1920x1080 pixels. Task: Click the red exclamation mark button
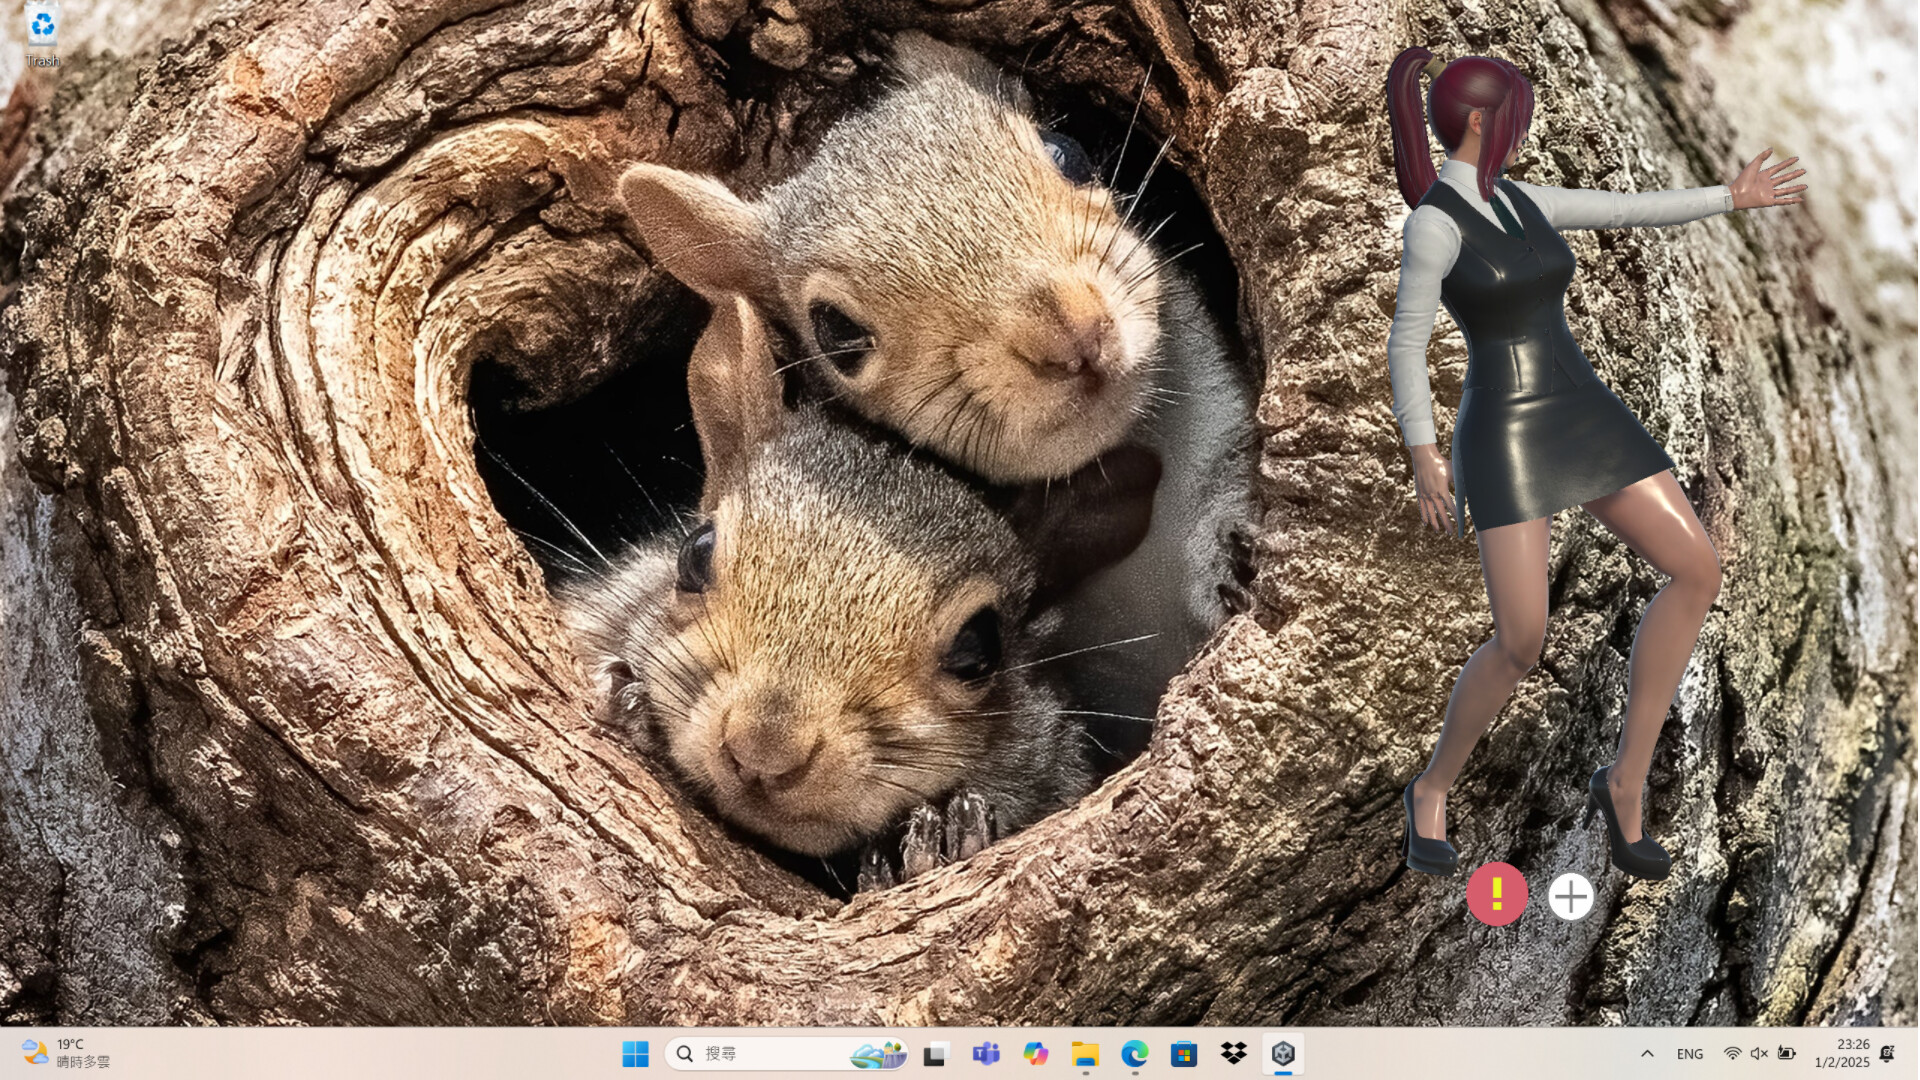(x=1497, y=893)
